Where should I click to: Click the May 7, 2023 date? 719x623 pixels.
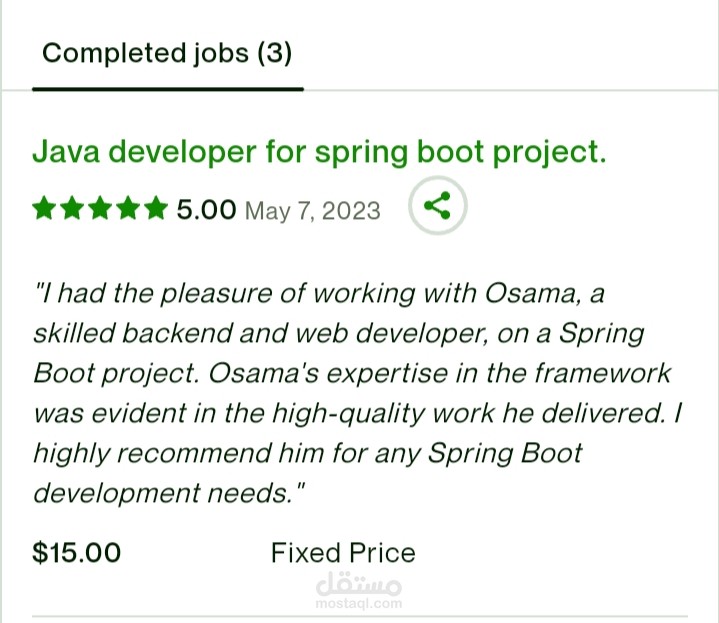[x=313, y=211]
